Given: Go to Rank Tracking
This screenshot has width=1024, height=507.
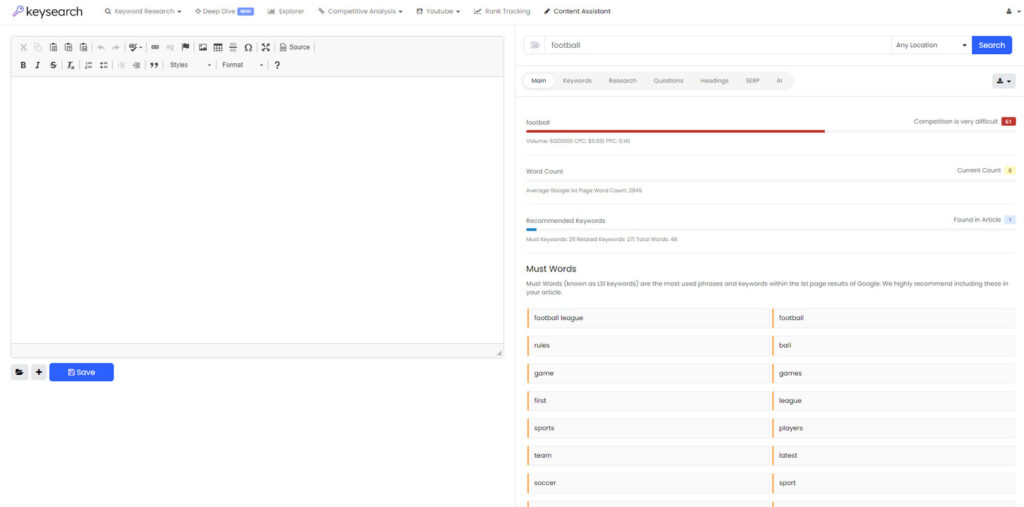Looking at the screenshot, I should [502, 11].
